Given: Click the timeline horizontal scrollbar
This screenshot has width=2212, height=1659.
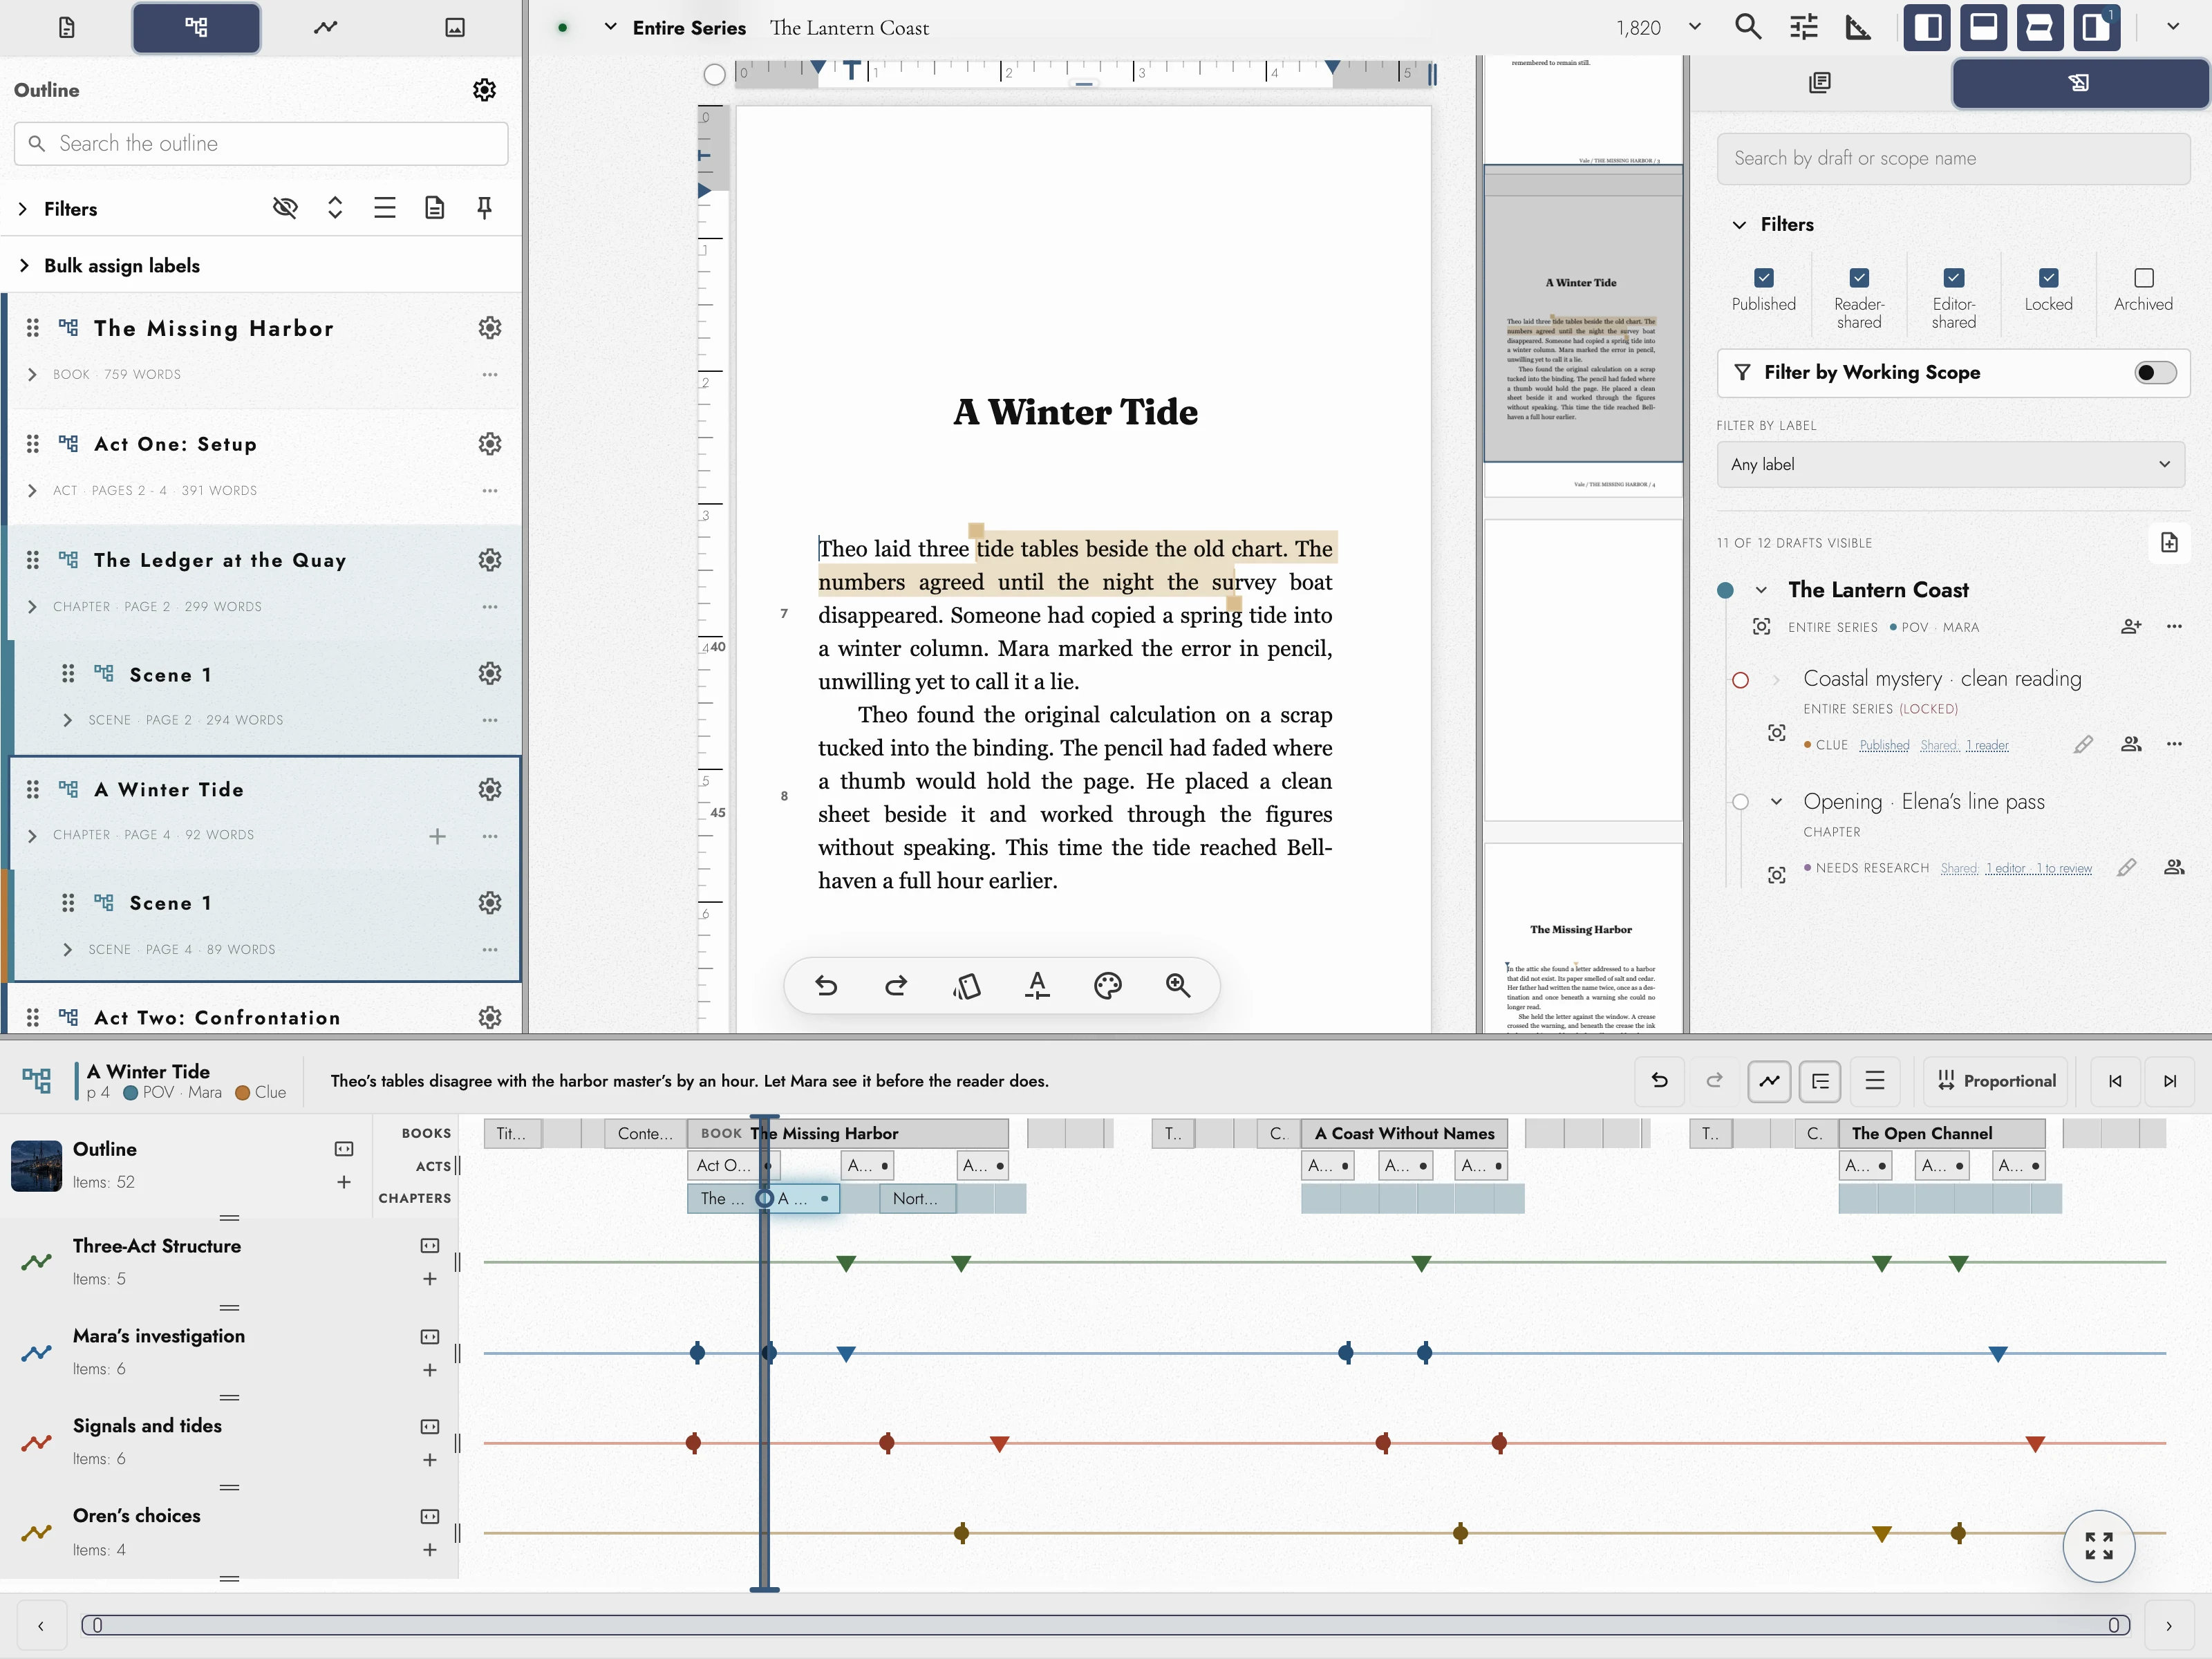Looking at the screenshot, I should [x=1105, y=1625].
